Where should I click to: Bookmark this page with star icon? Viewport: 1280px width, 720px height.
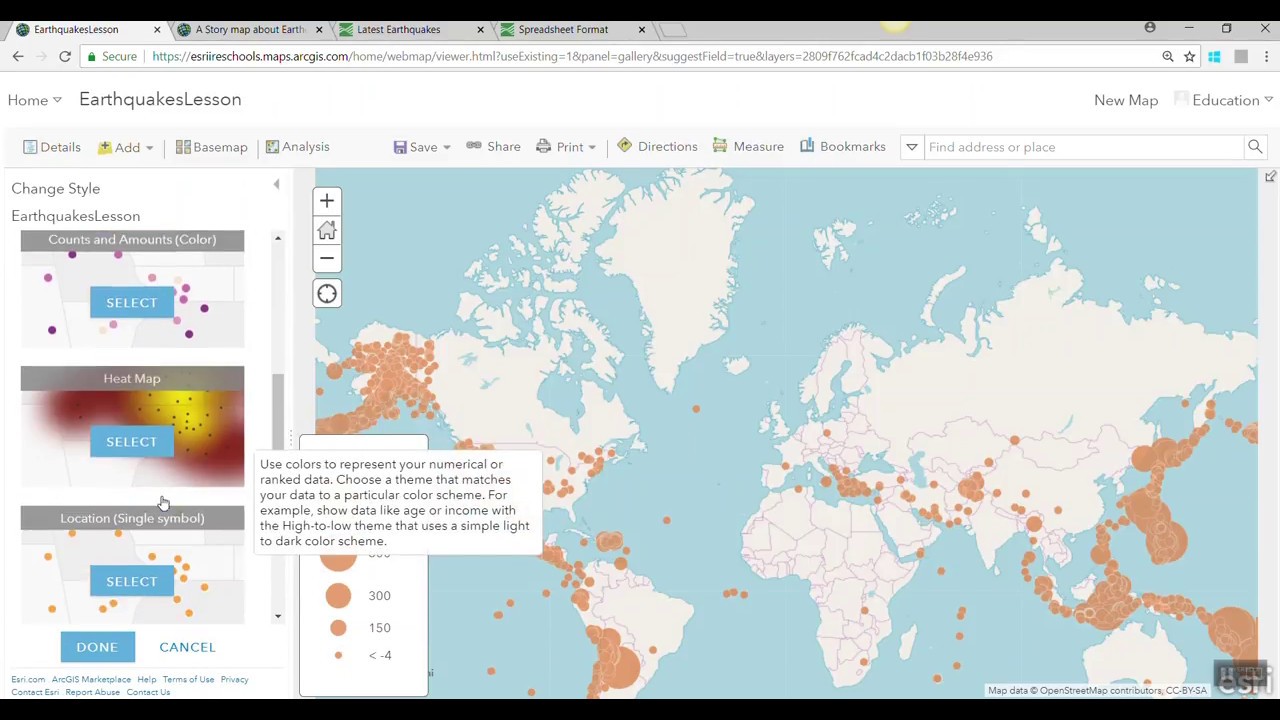coord(1190,56)
